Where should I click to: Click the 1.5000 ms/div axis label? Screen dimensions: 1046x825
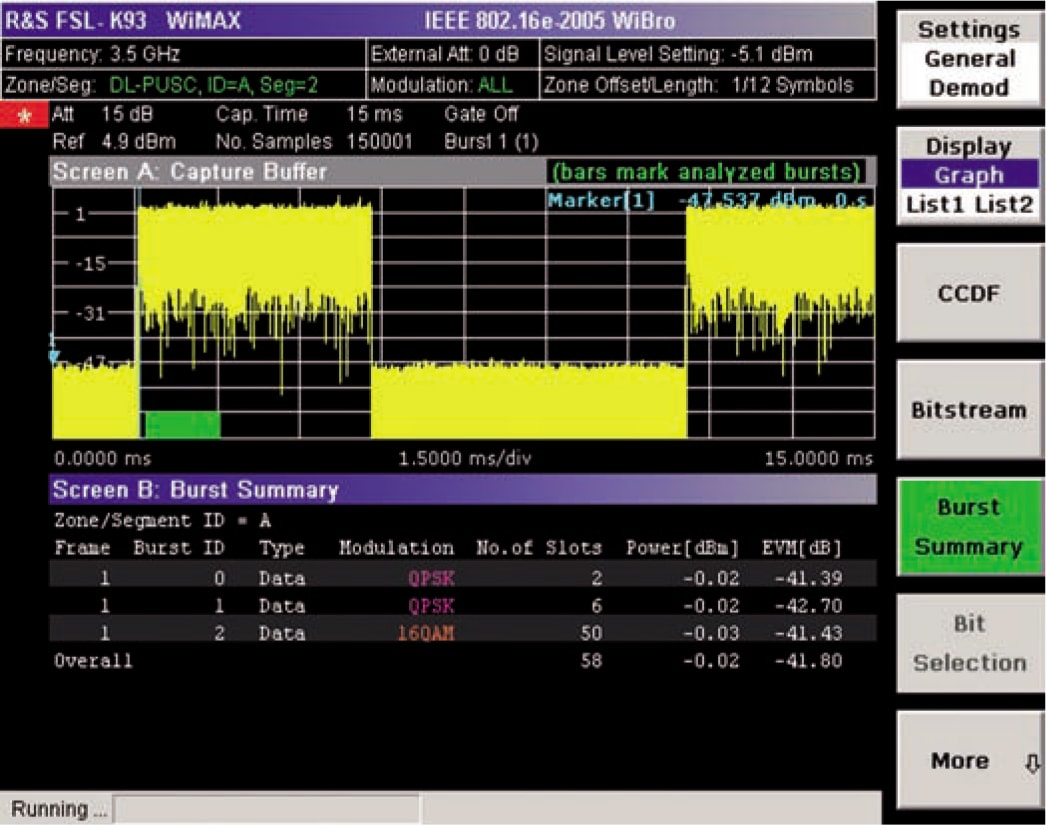click(x=464, y=458)
